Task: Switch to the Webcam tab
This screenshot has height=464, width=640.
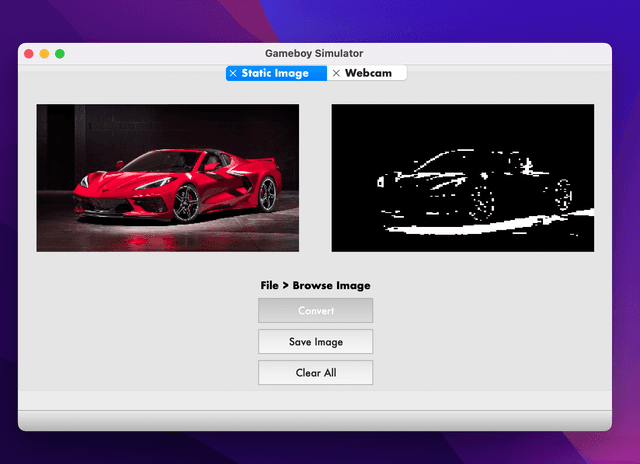Action: tap(367, 73)
